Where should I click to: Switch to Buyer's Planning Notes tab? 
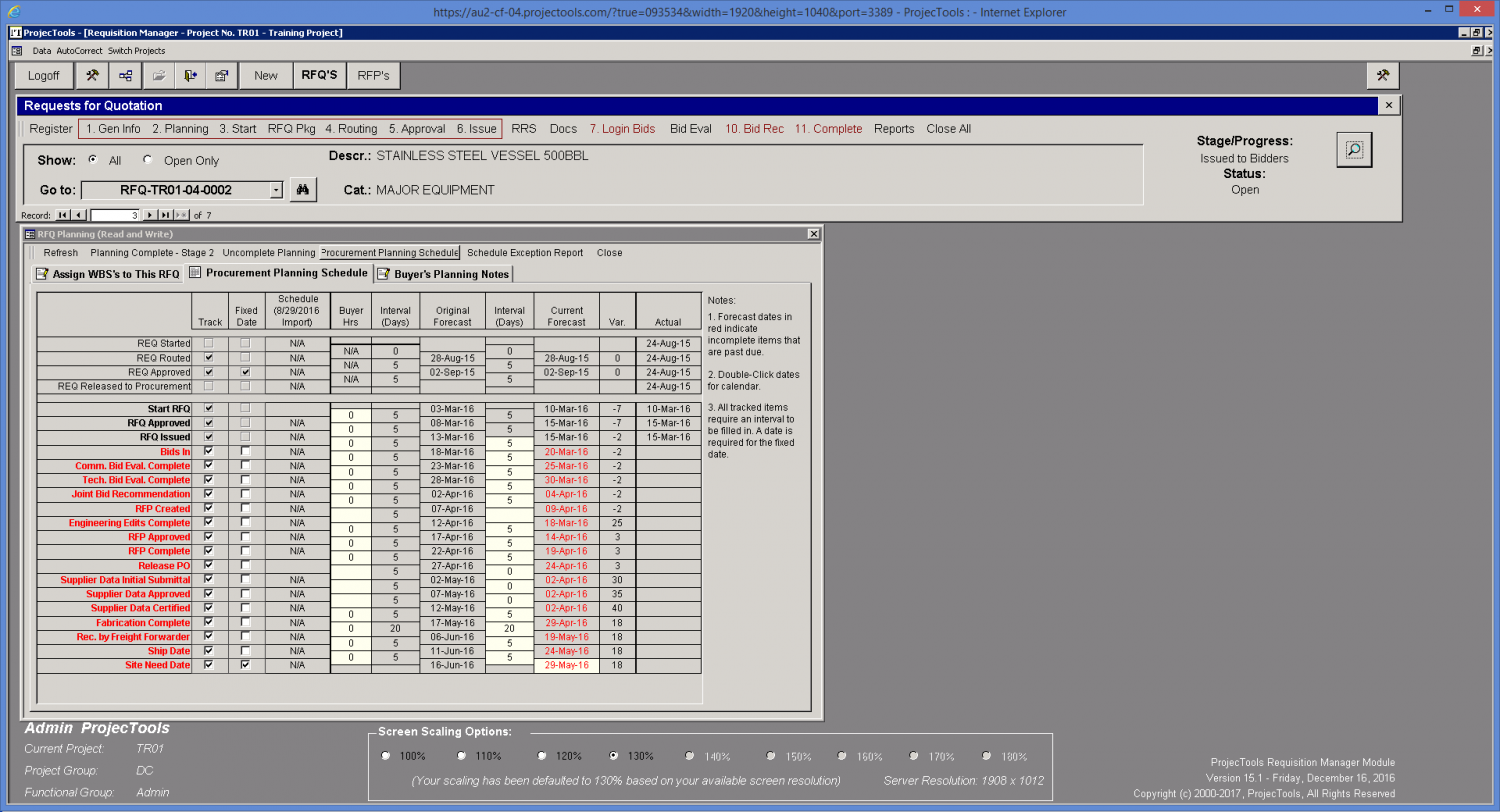[x=444, y=274]
